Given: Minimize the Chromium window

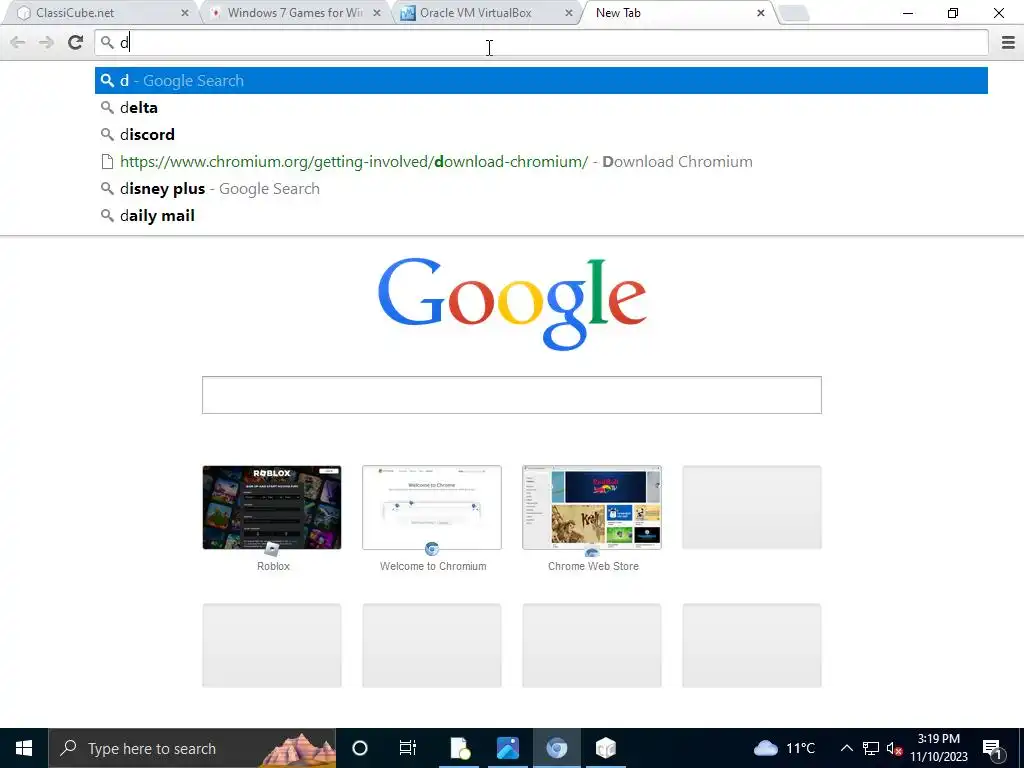Looking at the screenshot, I should 908,13.
